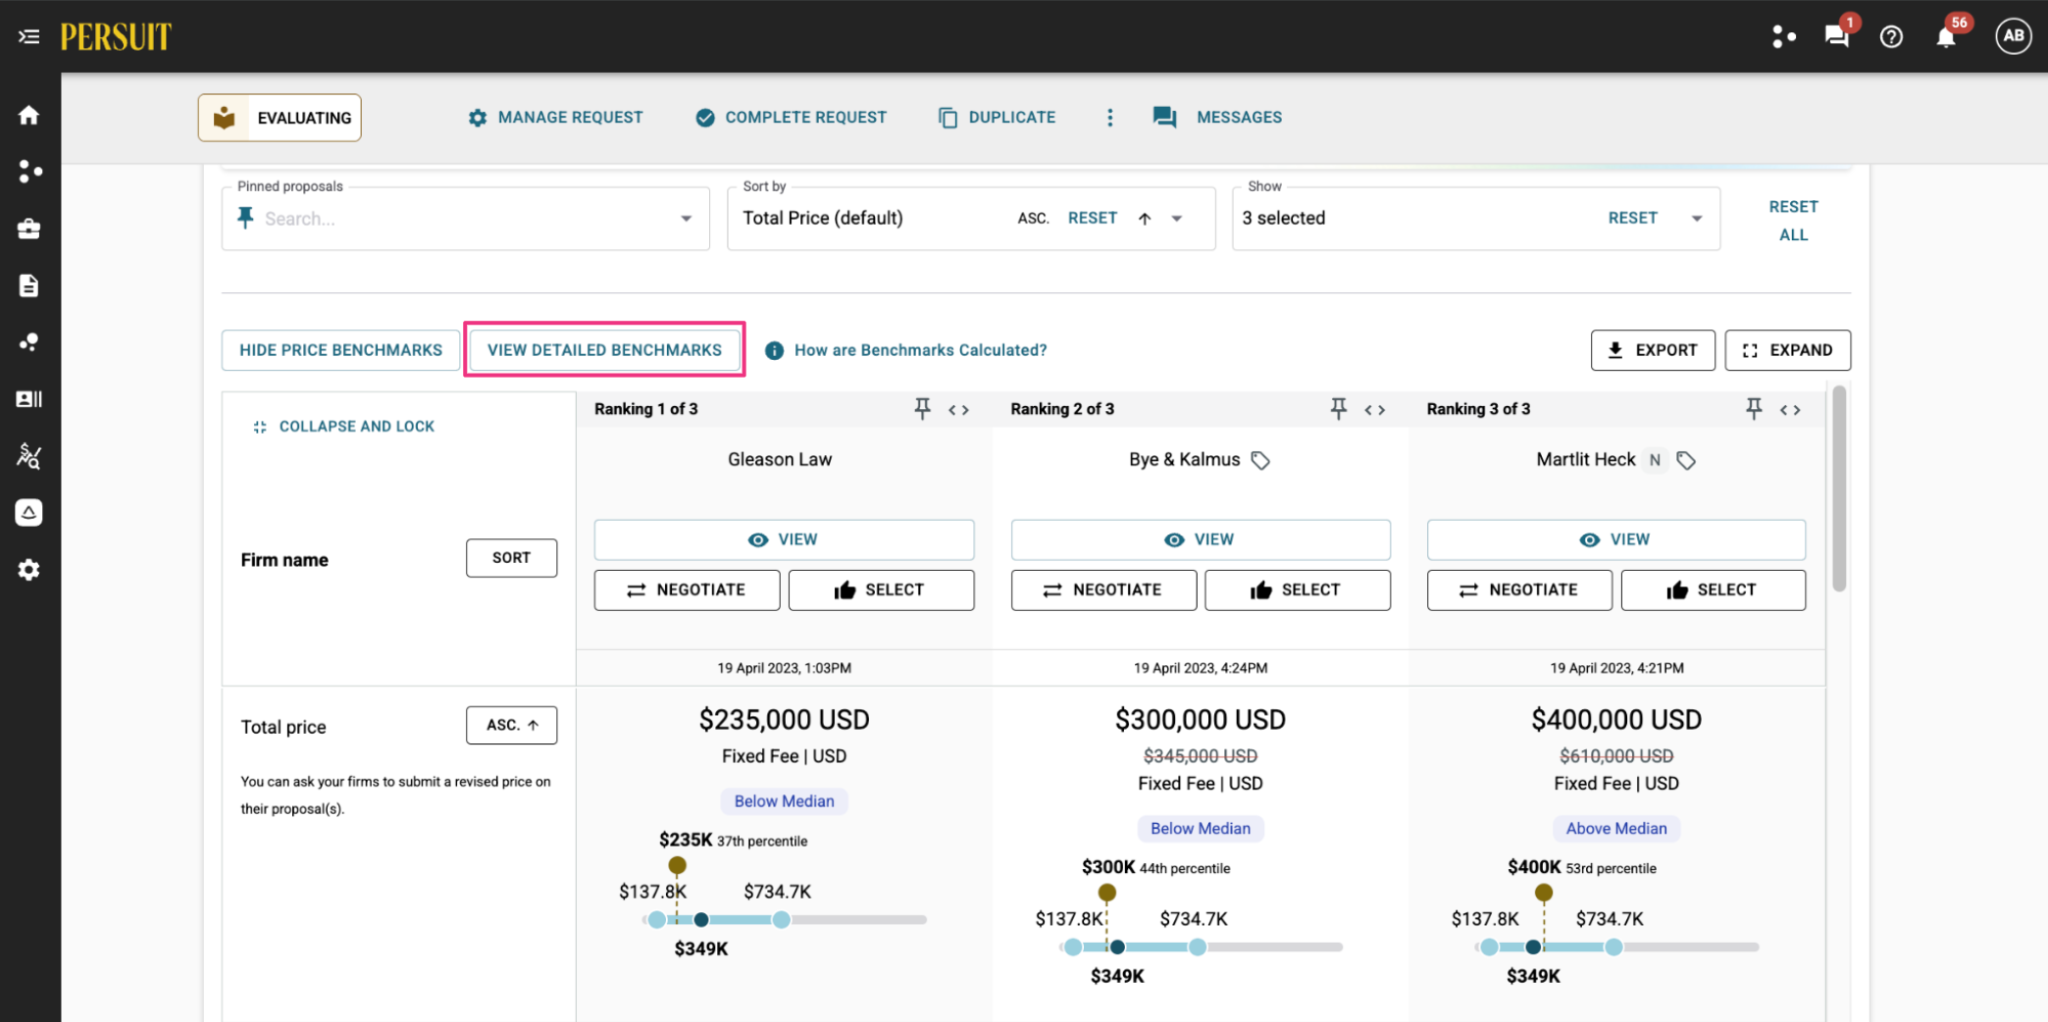
Task: Expand the sidebar hamburger menu
Action: click(x=29, y=37)
